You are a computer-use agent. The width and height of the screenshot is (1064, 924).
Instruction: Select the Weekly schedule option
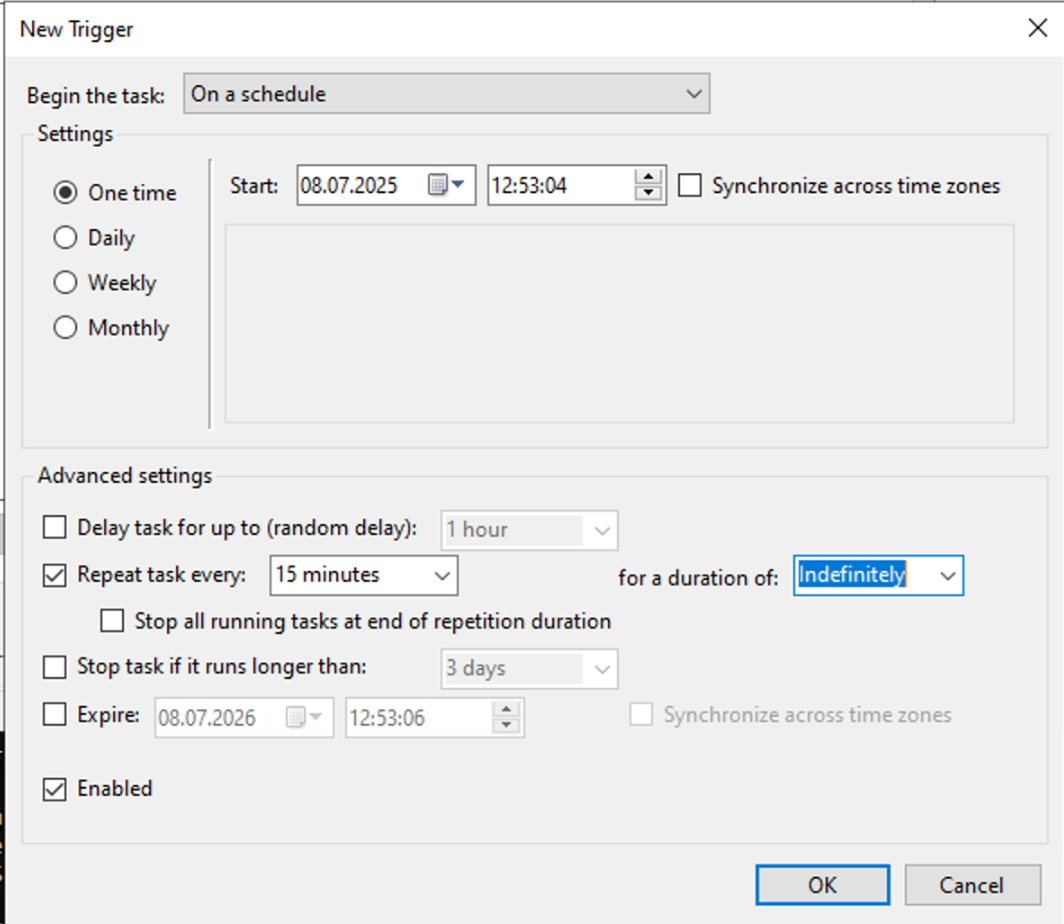pyautogui.click(x=66, y=283)
